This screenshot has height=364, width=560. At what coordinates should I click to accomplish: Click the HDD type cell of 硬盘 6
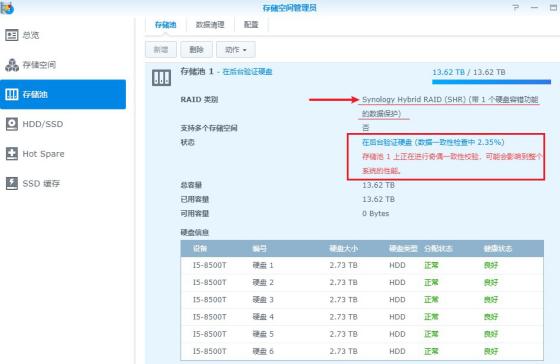pyautogui.click(x=397, y=351)
